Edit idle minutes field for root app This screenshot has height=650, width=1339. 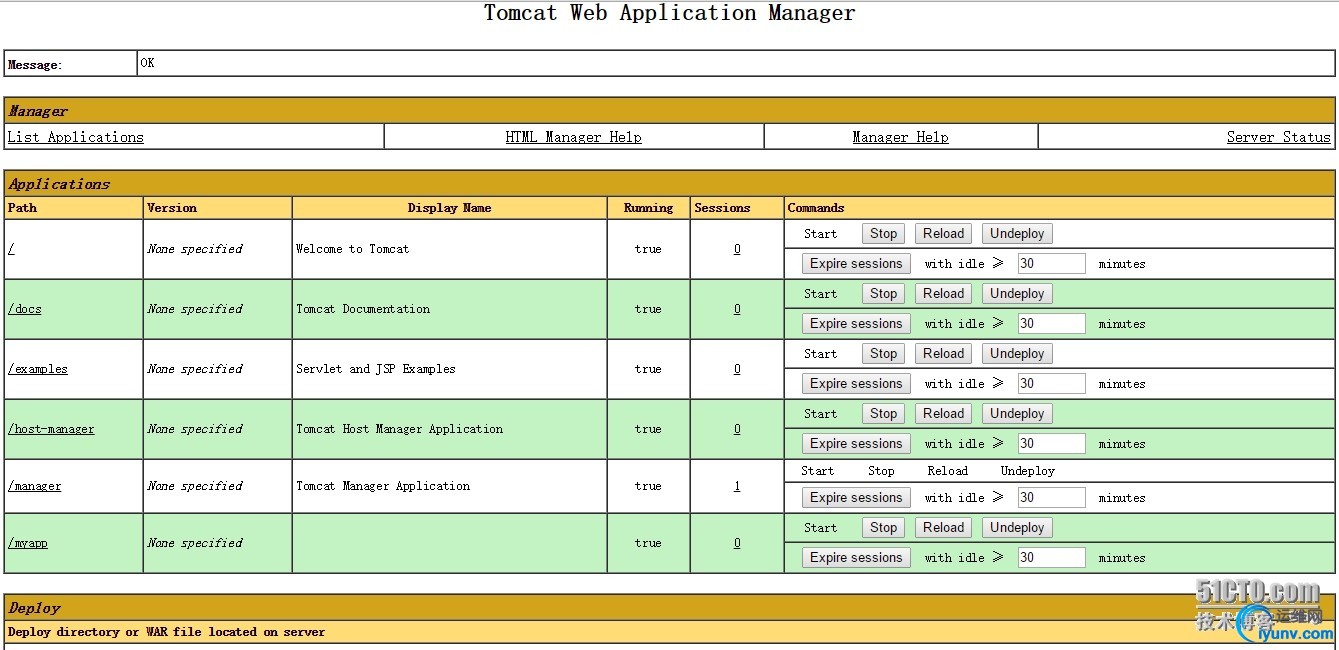point(1051,264)
